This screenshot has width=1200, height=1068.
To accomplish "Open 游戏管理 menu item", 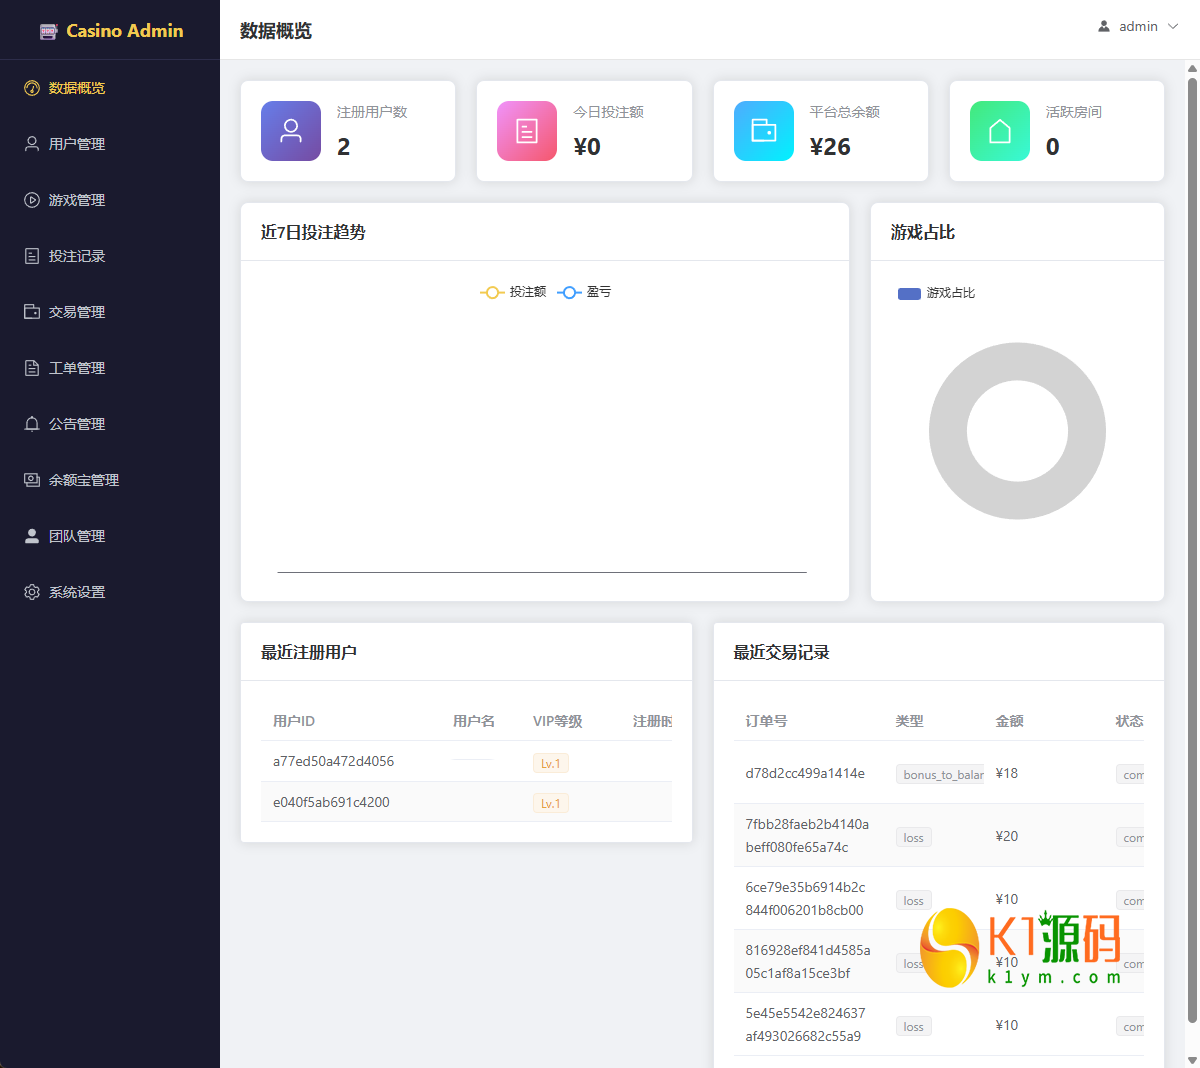I will [x=110, y=200].
